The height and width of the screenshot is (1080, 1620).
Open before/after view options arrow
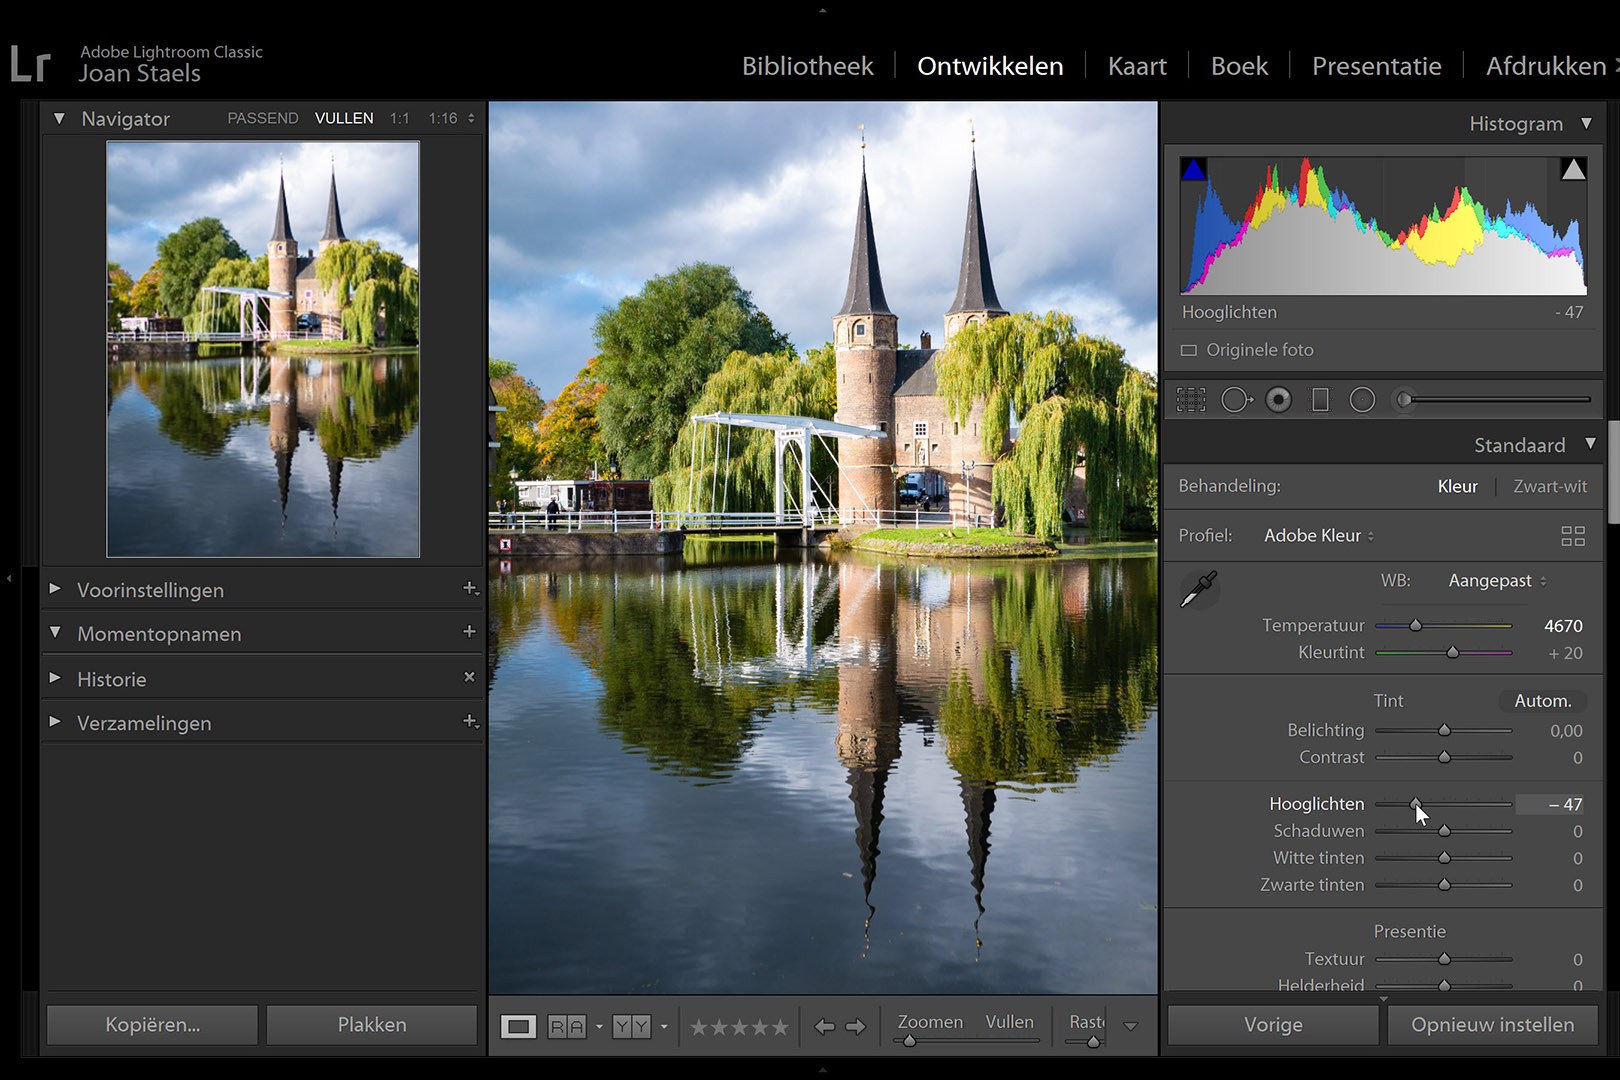click(x=664, y=1027)
